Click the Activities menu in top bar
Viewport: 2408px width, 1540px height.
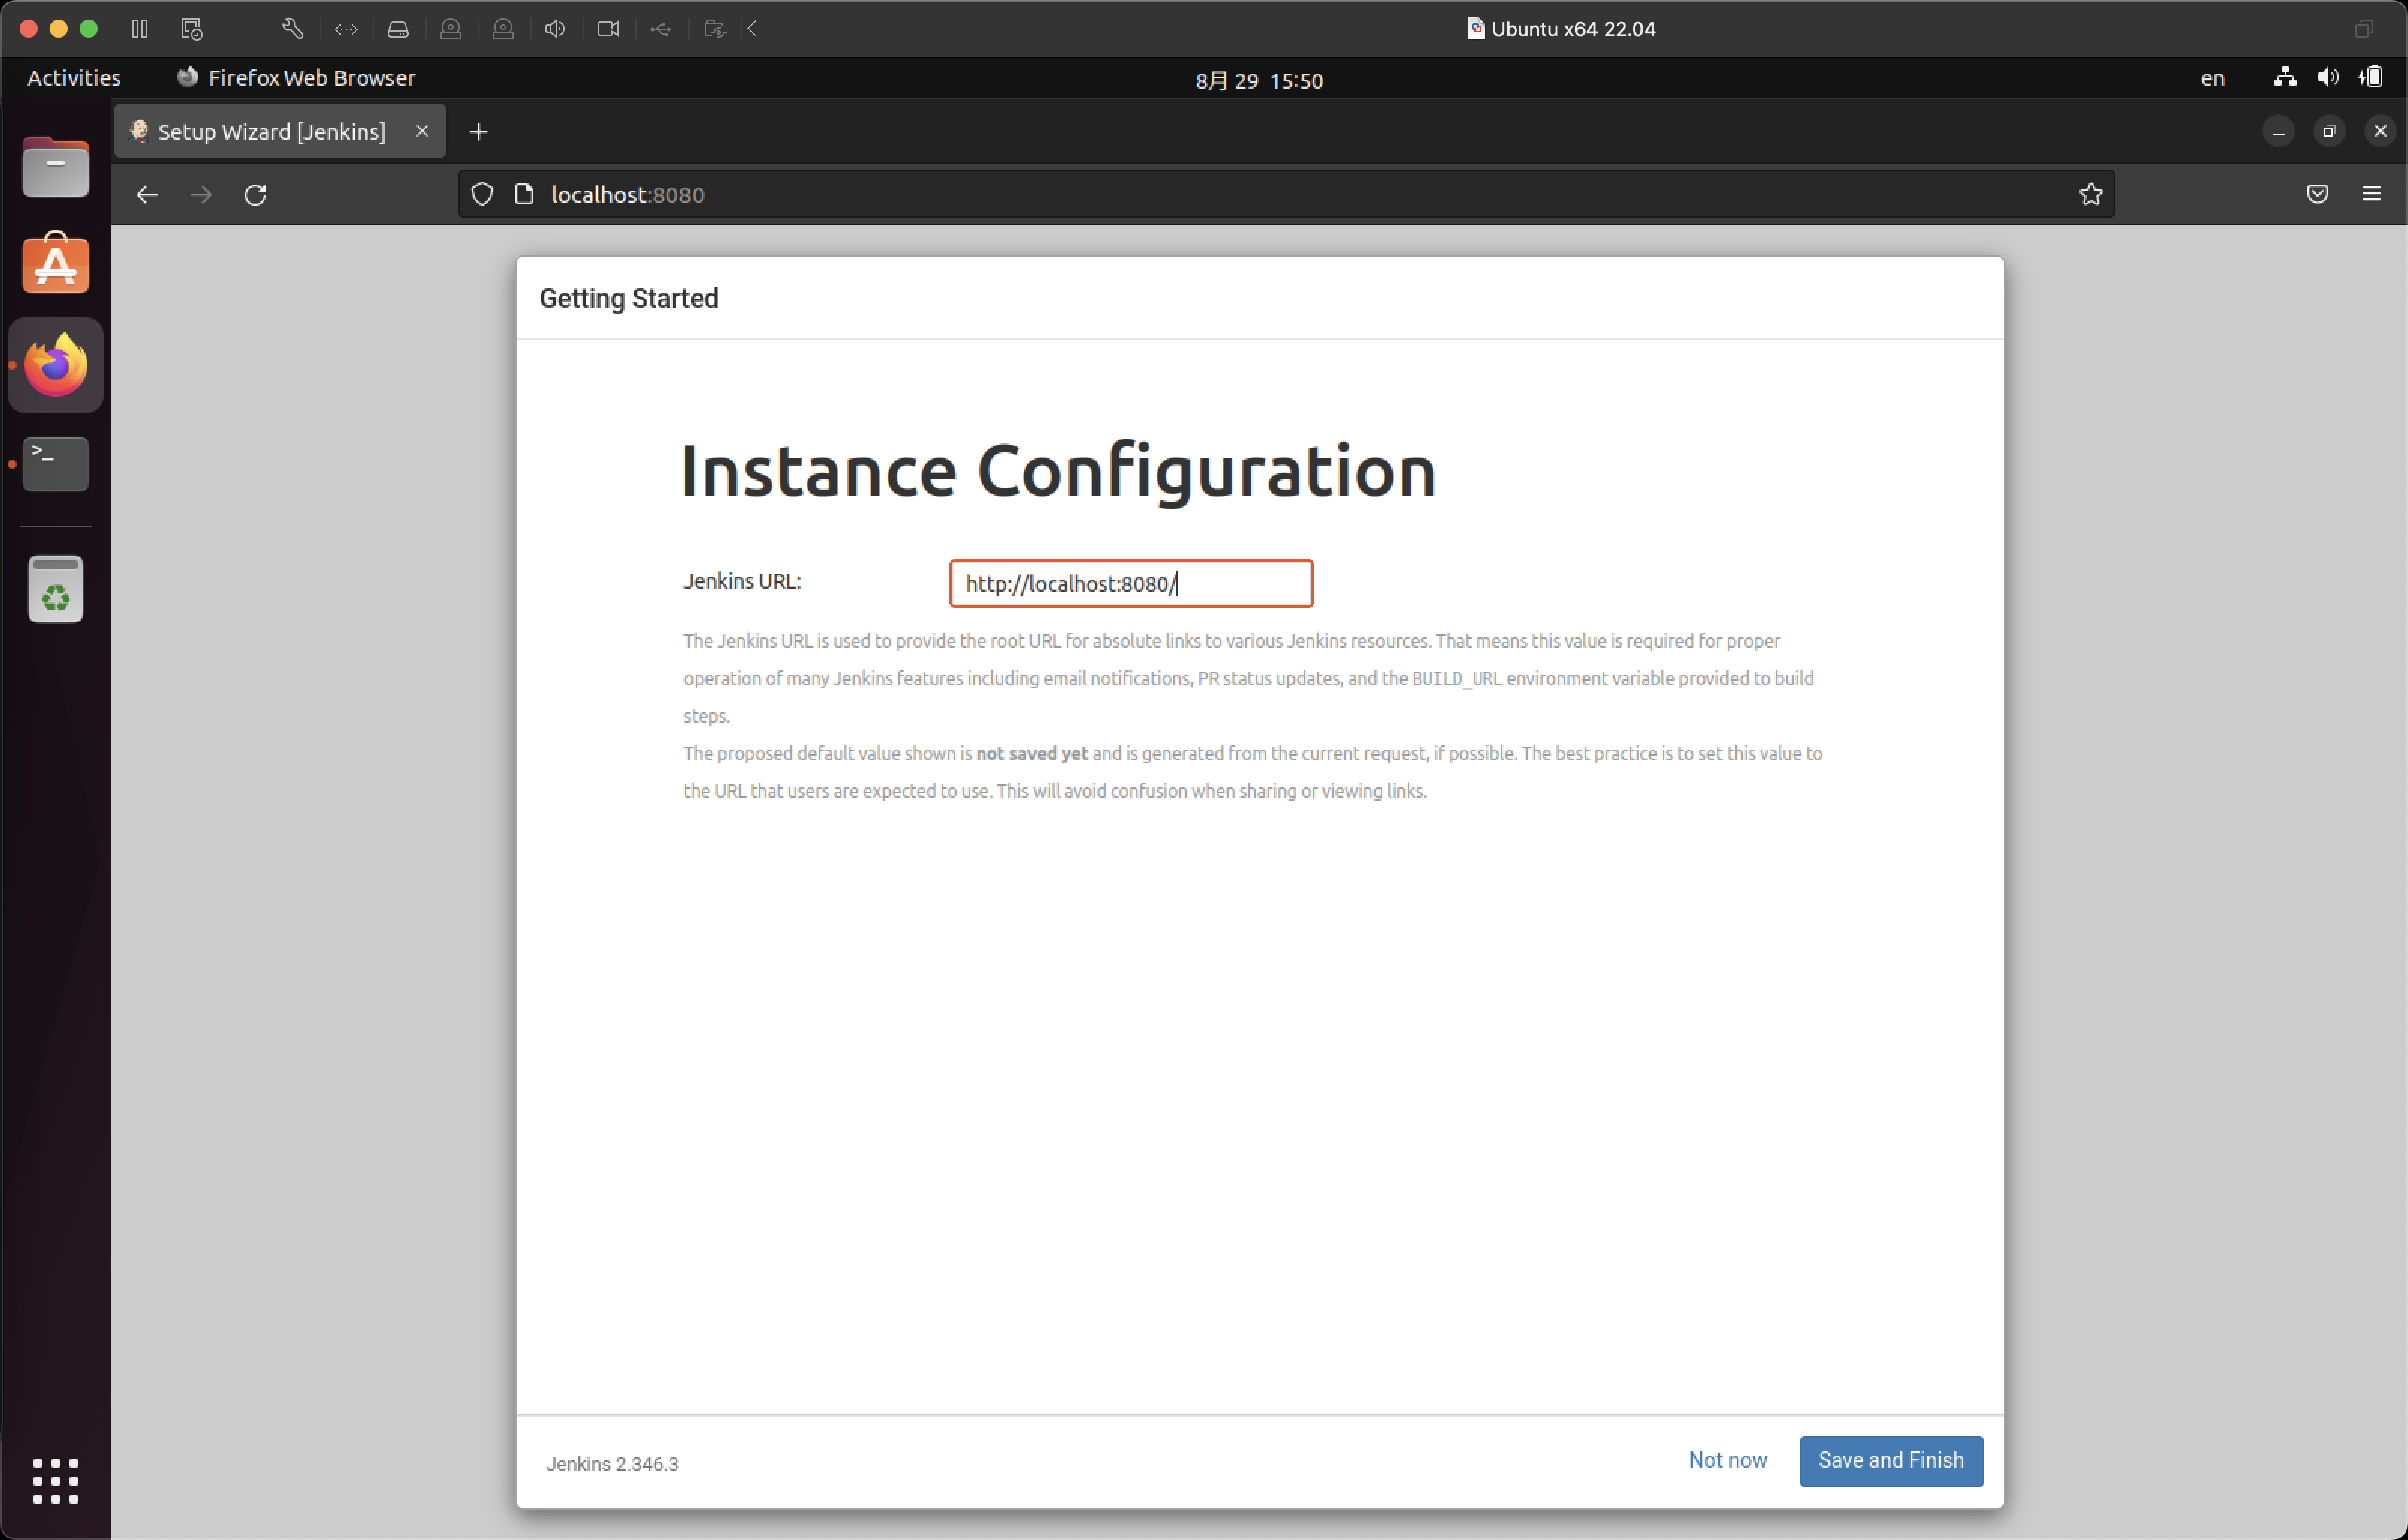coord(74,77)
